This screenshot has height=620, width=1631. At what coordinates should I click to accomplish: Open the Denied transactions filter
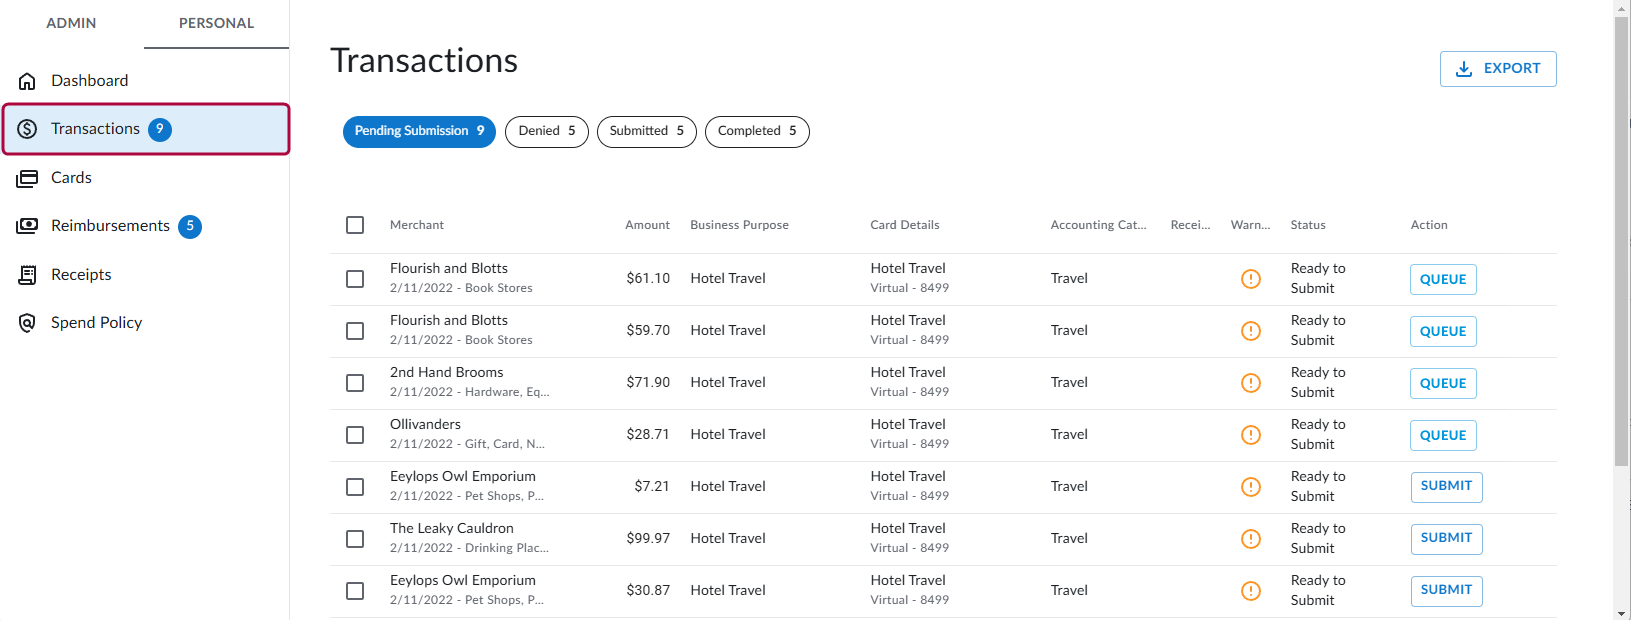pyautogui.click(x=546, y=131)
